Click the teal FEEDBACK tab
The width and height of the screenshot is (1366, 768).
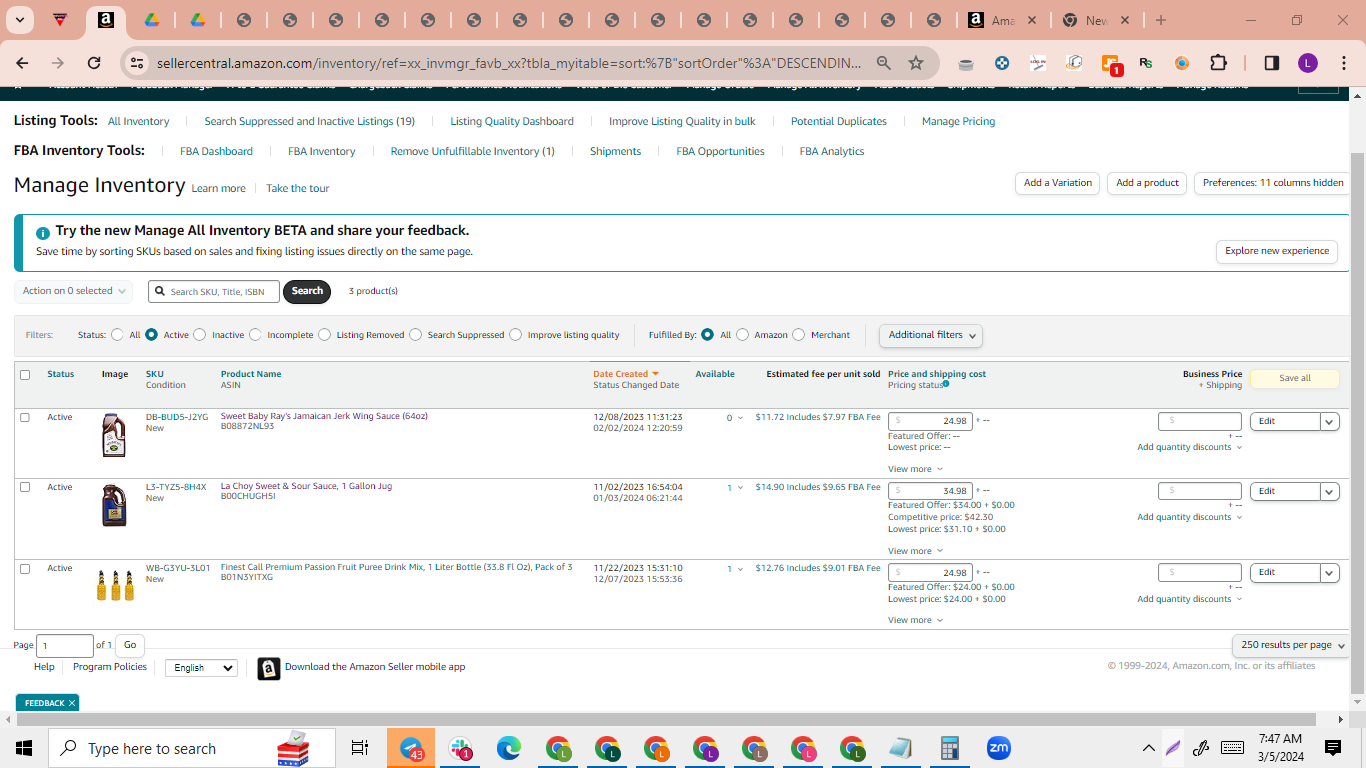47,703
